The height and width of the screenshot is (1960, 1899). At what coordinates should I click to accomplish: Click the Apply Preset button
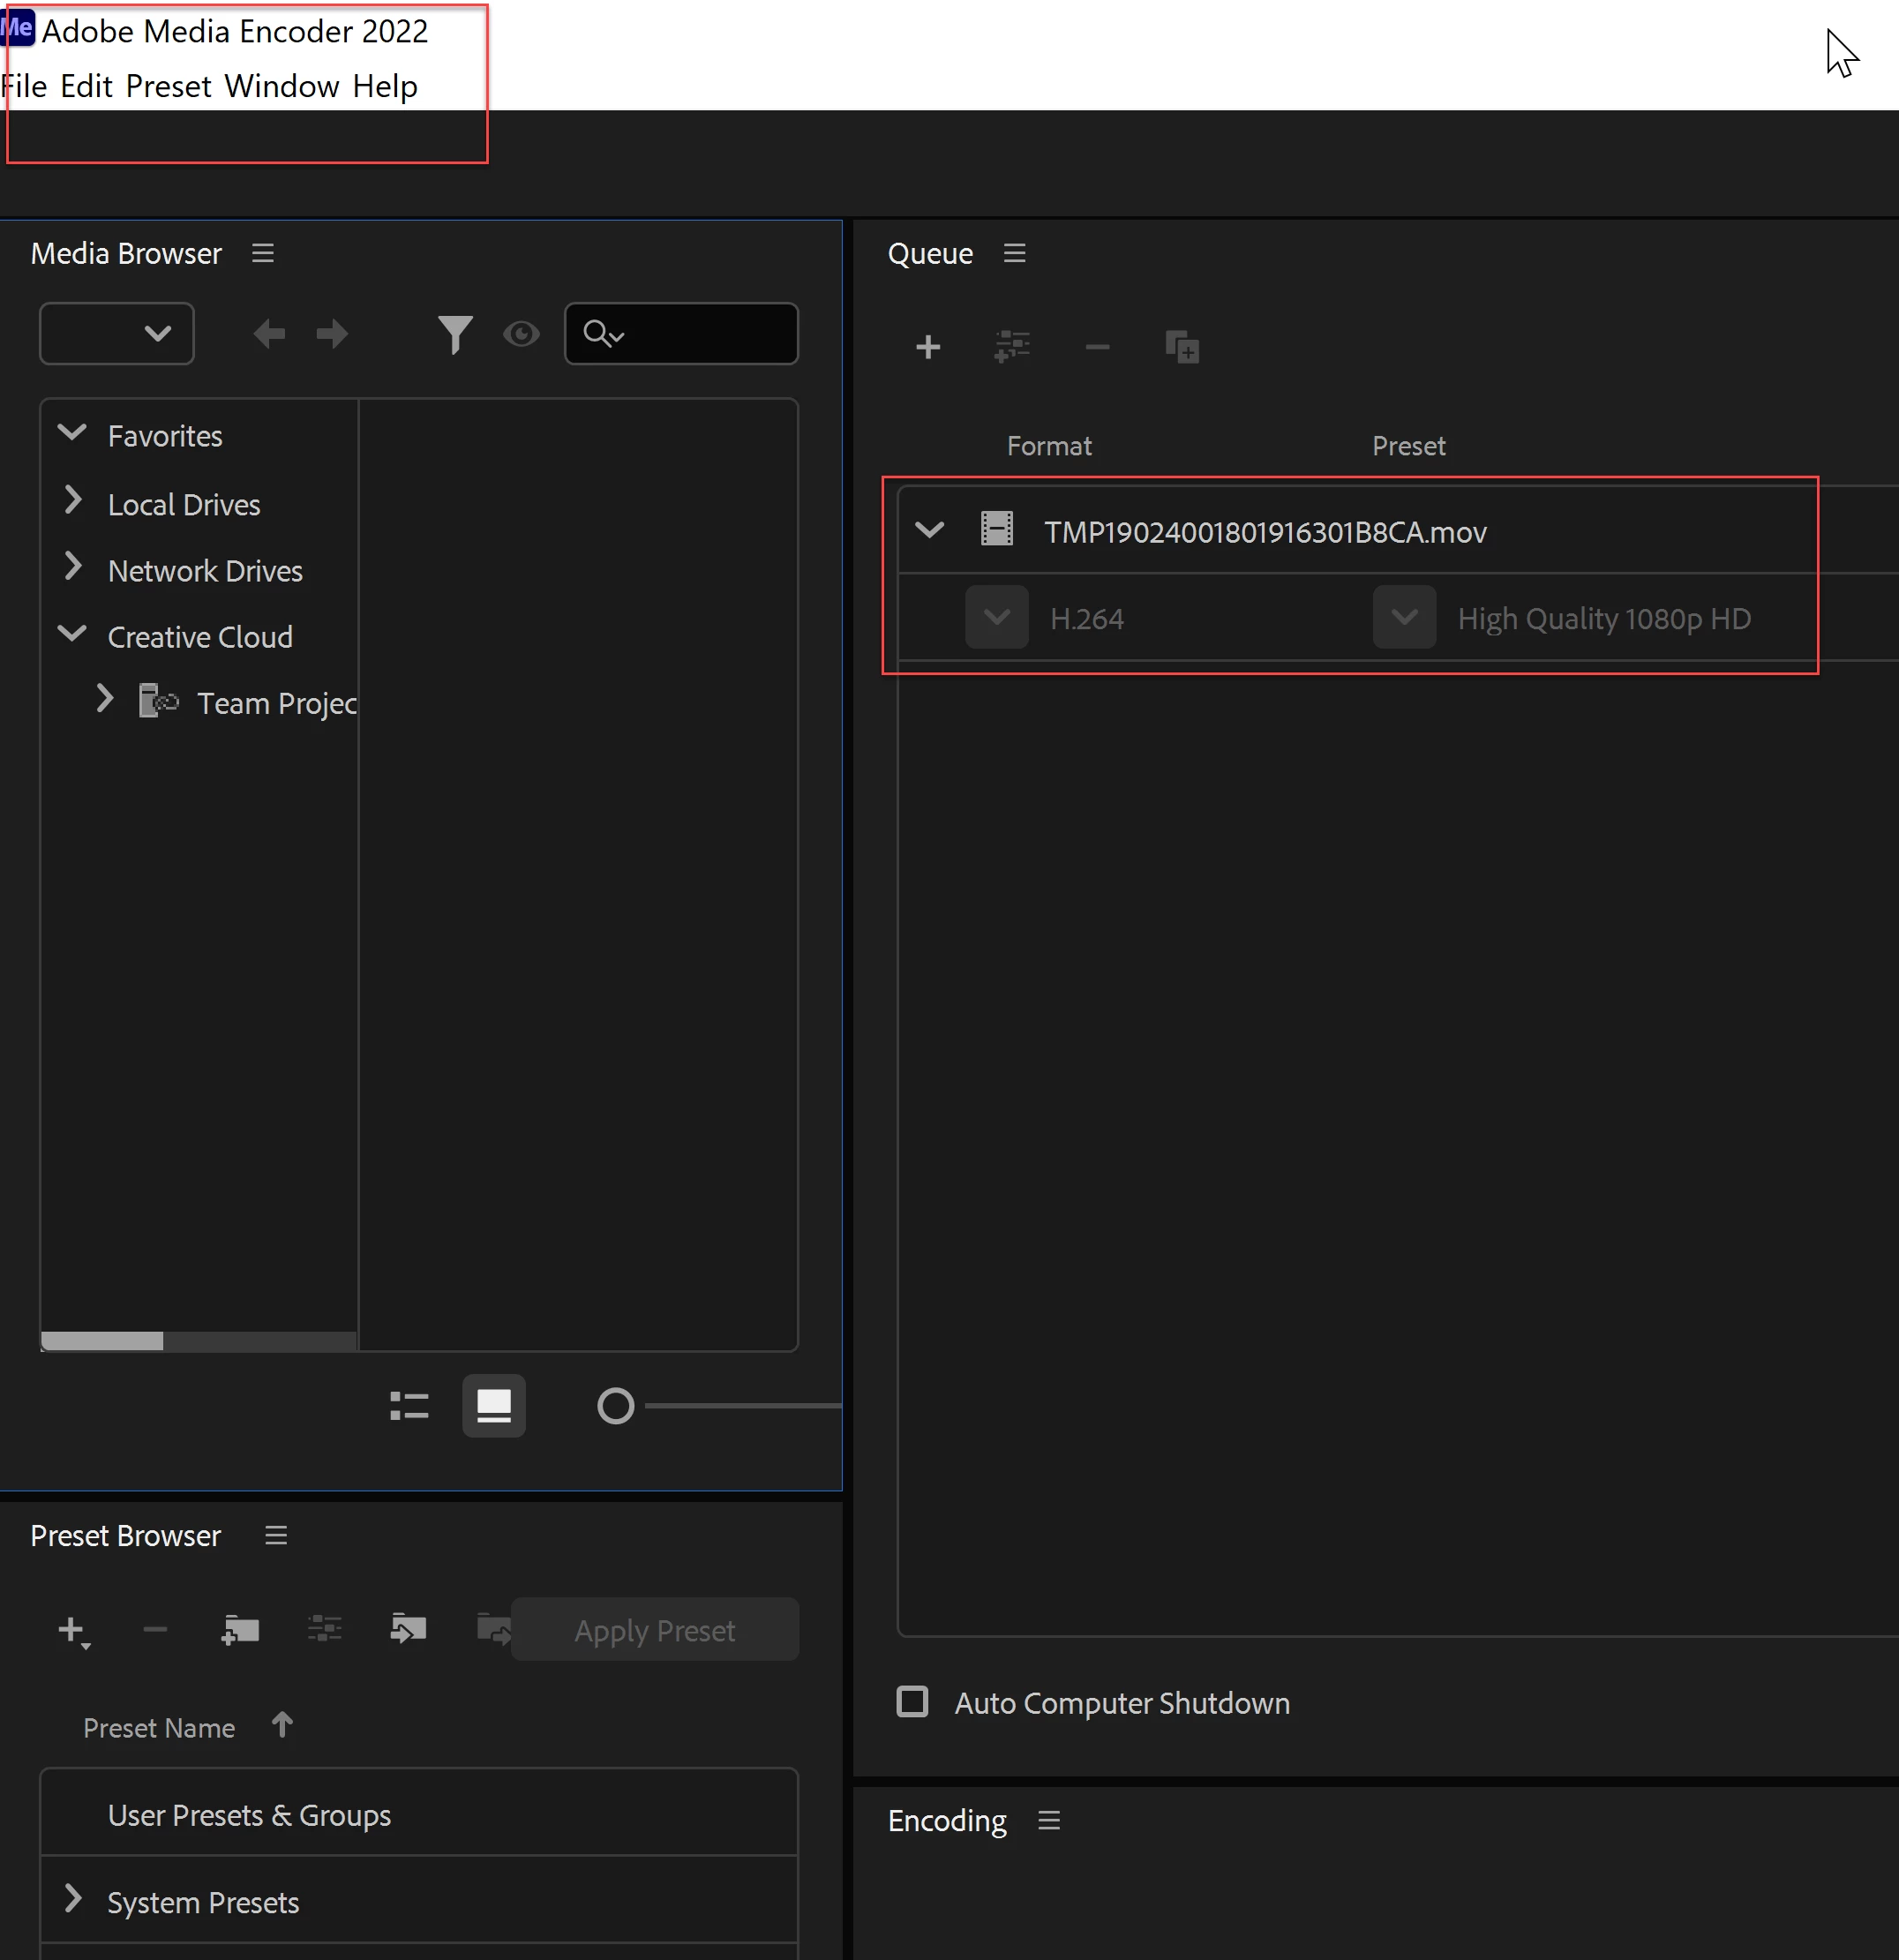654,1630
